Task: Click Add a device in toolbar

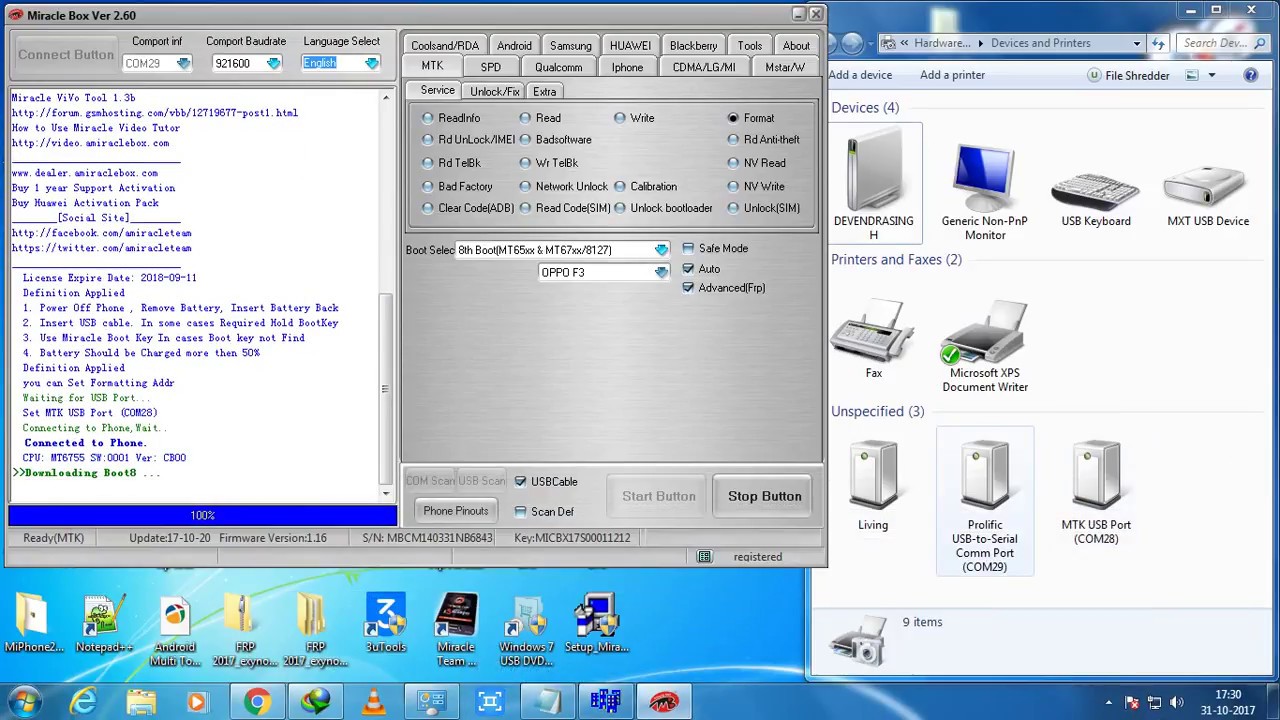Action: point(860,75)
